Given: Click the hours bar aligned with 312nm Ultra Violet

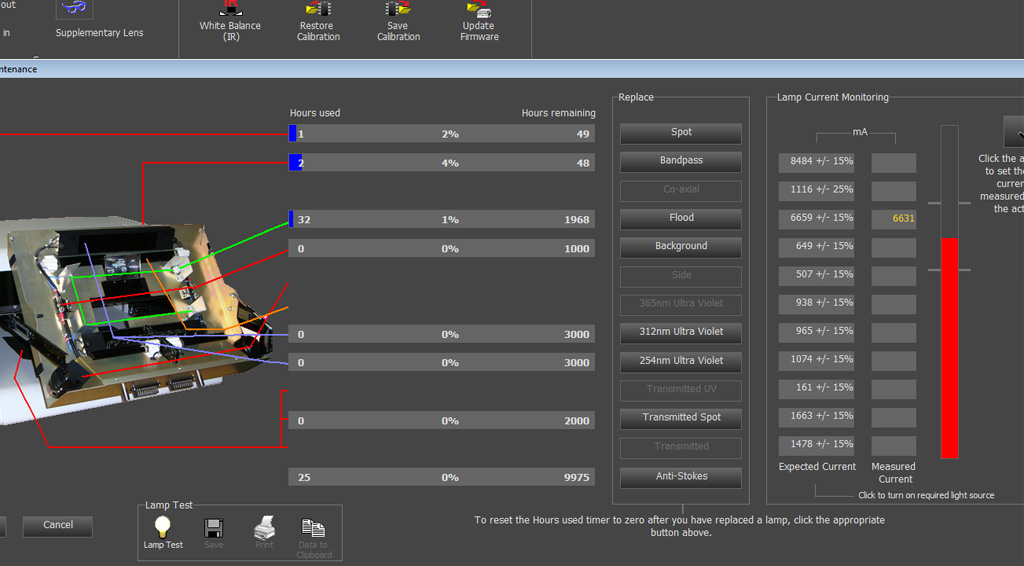Looking at the screenshot, I should (x=441, y=334).
